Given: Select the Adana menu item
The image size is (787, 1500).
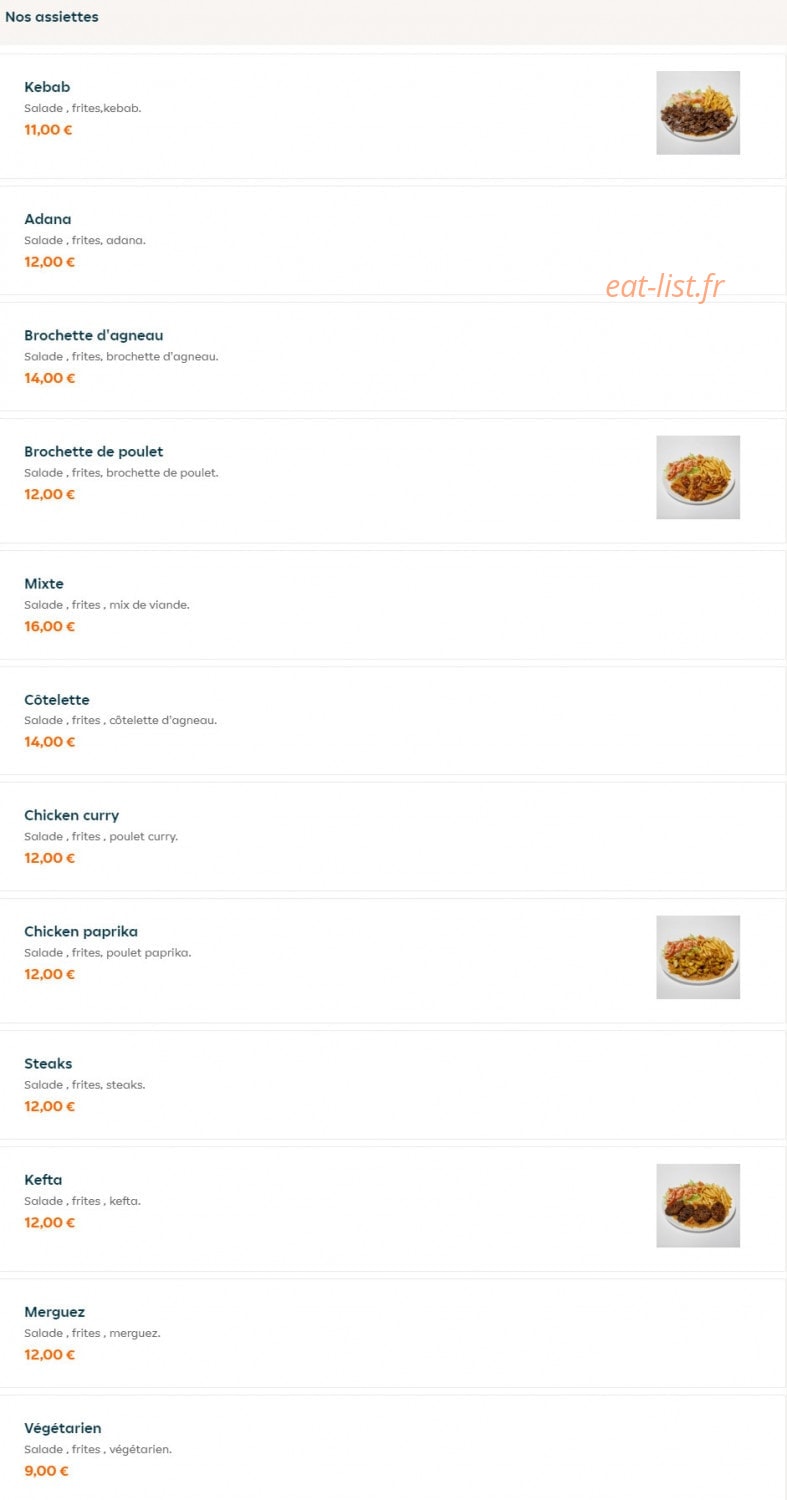Looking at the screenshot, I should tap(393, 240).
